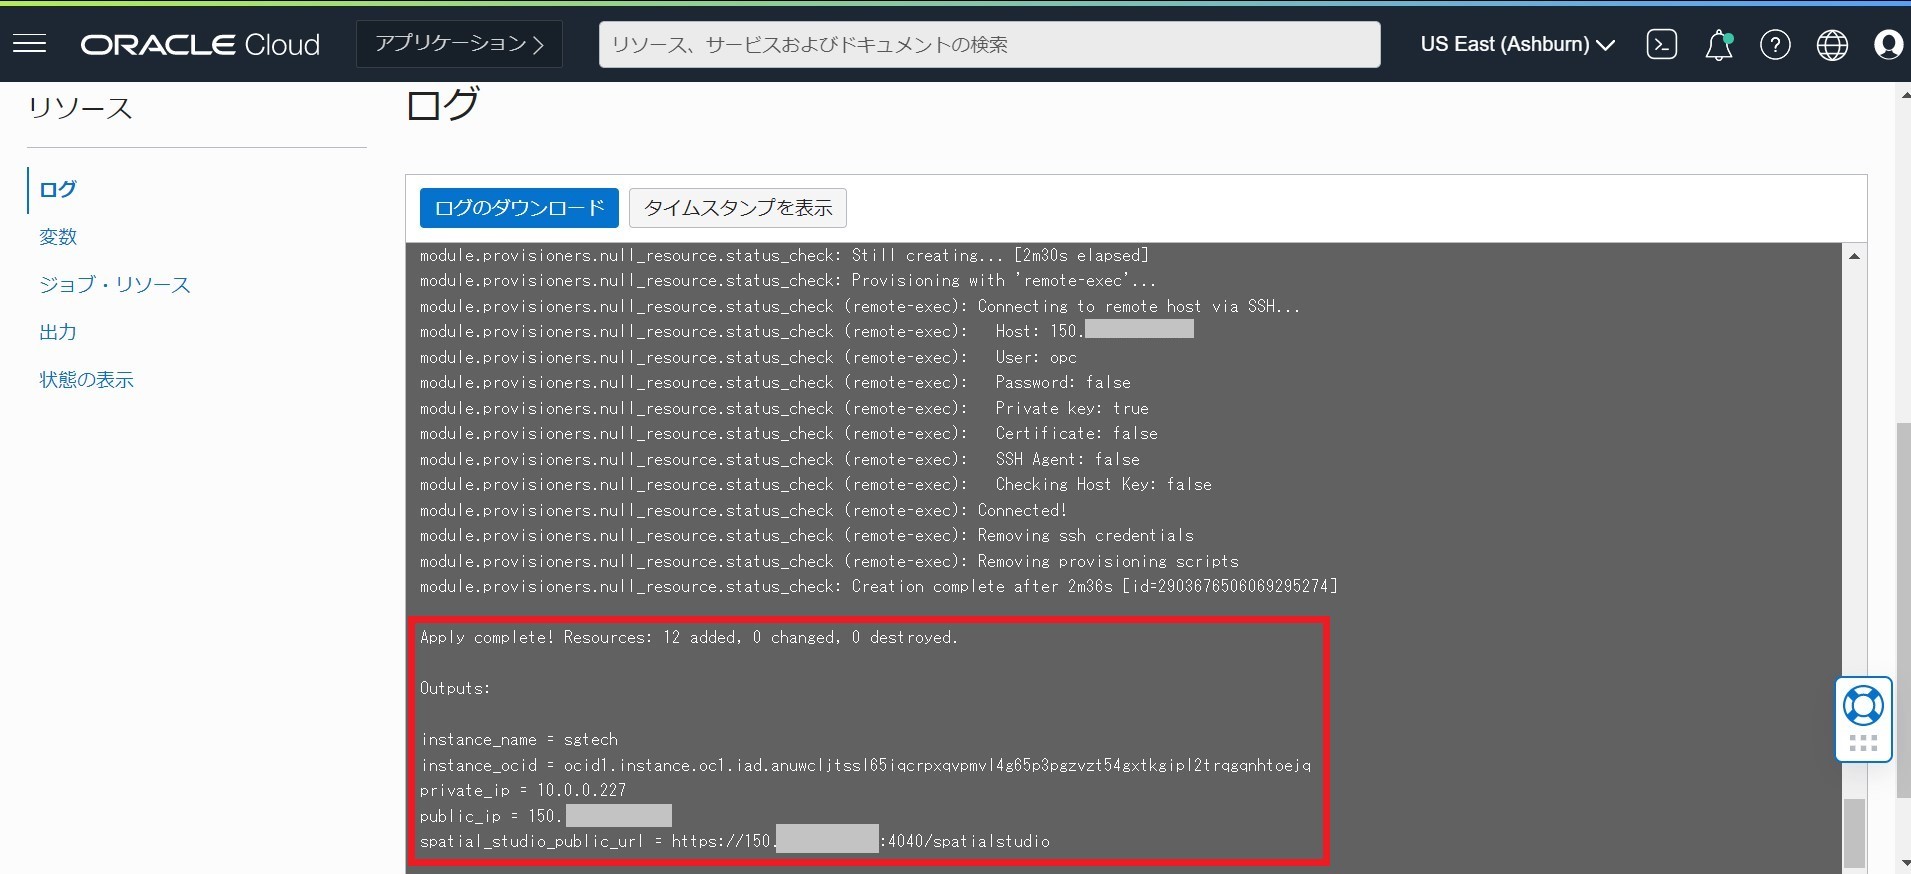Grab the dotted handle below the lifebuoy
Viewport: 1911px width, 874px height.
pos(1863,743)
